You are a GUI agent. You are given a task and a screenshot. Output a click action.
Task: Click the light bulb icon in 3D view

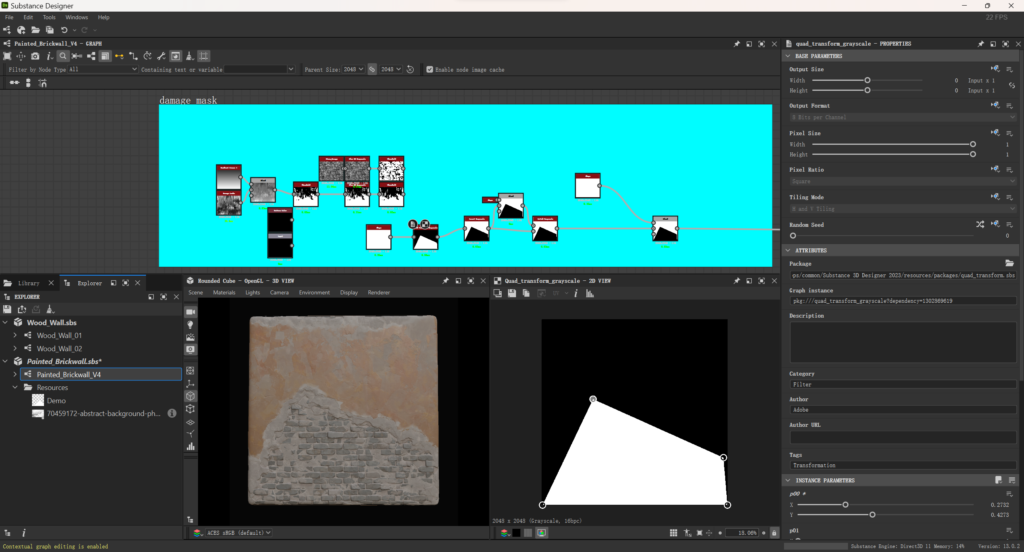click(x=190, y=325)
